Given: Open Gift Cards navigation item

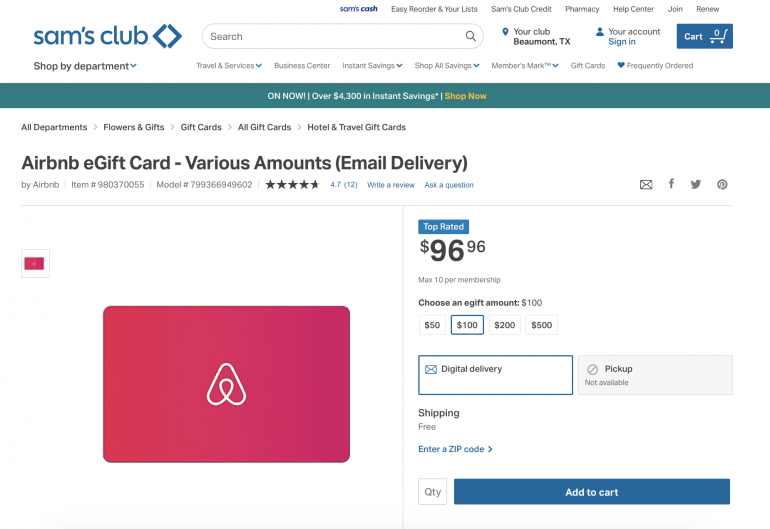Looking at the screenshot, I should coord(588,66).
